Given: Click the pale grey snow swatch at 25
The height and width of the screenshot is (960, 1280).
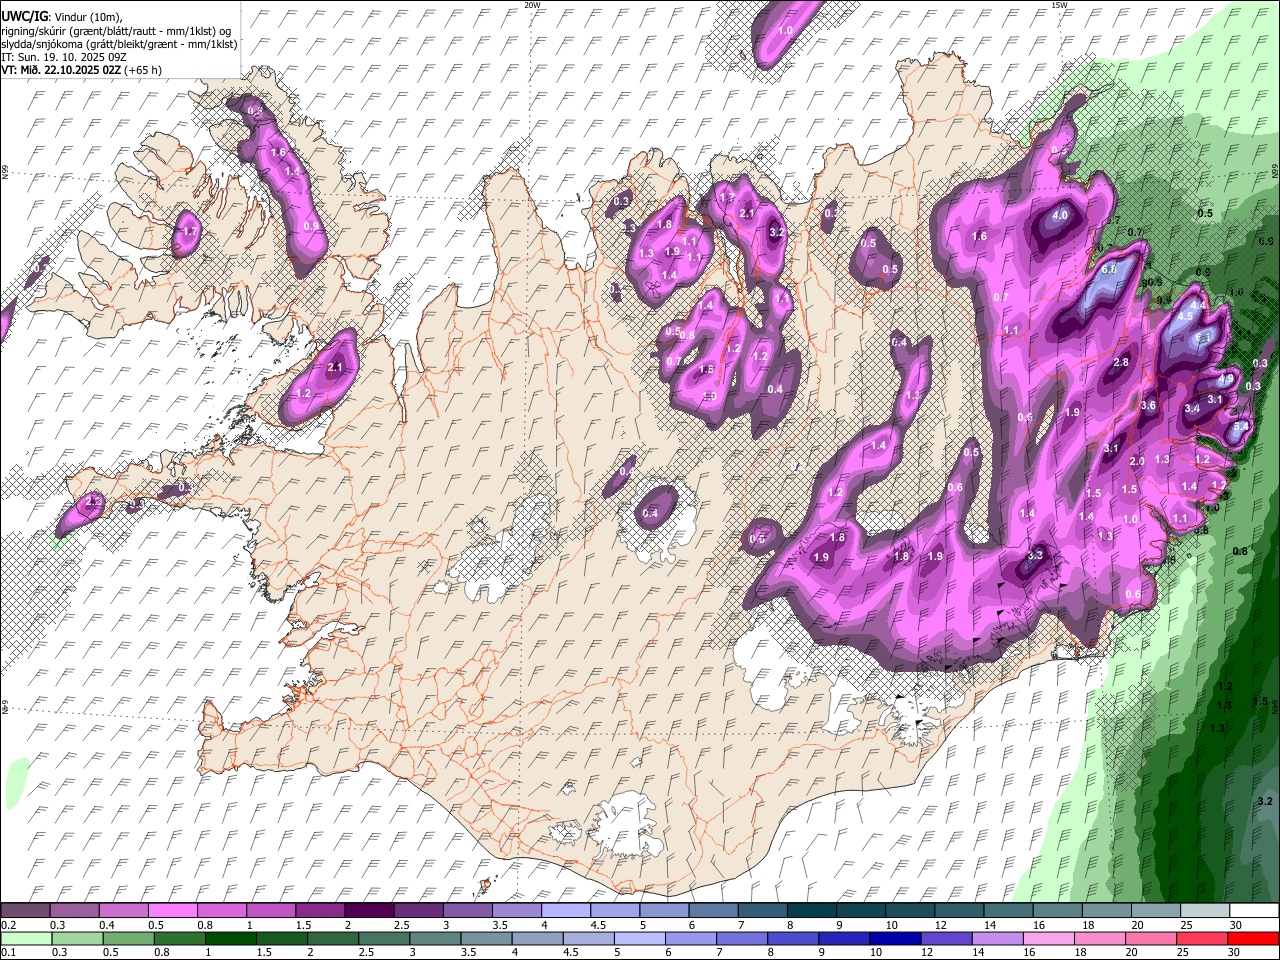Looking at the screenshot, I should tap(1204, 909).
